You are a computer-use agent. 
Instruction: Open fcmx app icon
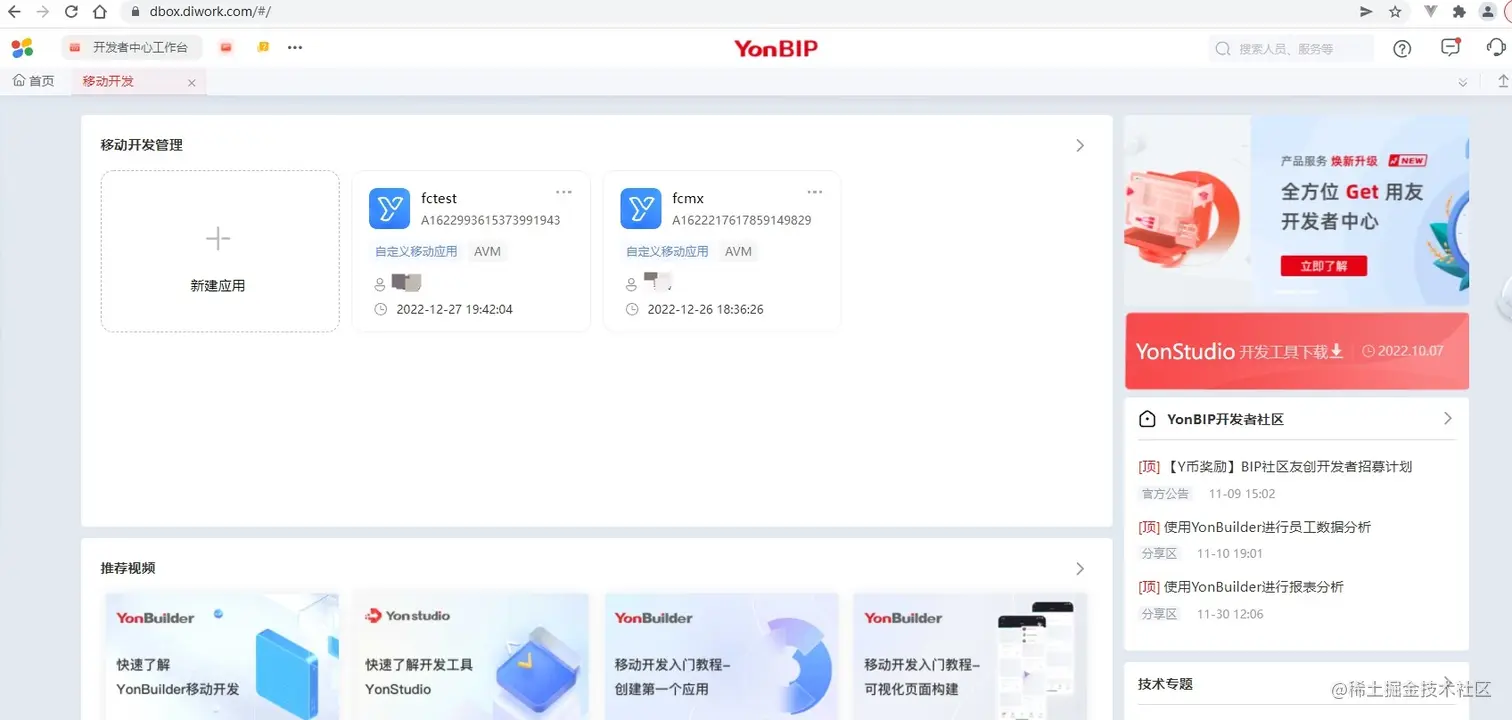click(640, 208)
